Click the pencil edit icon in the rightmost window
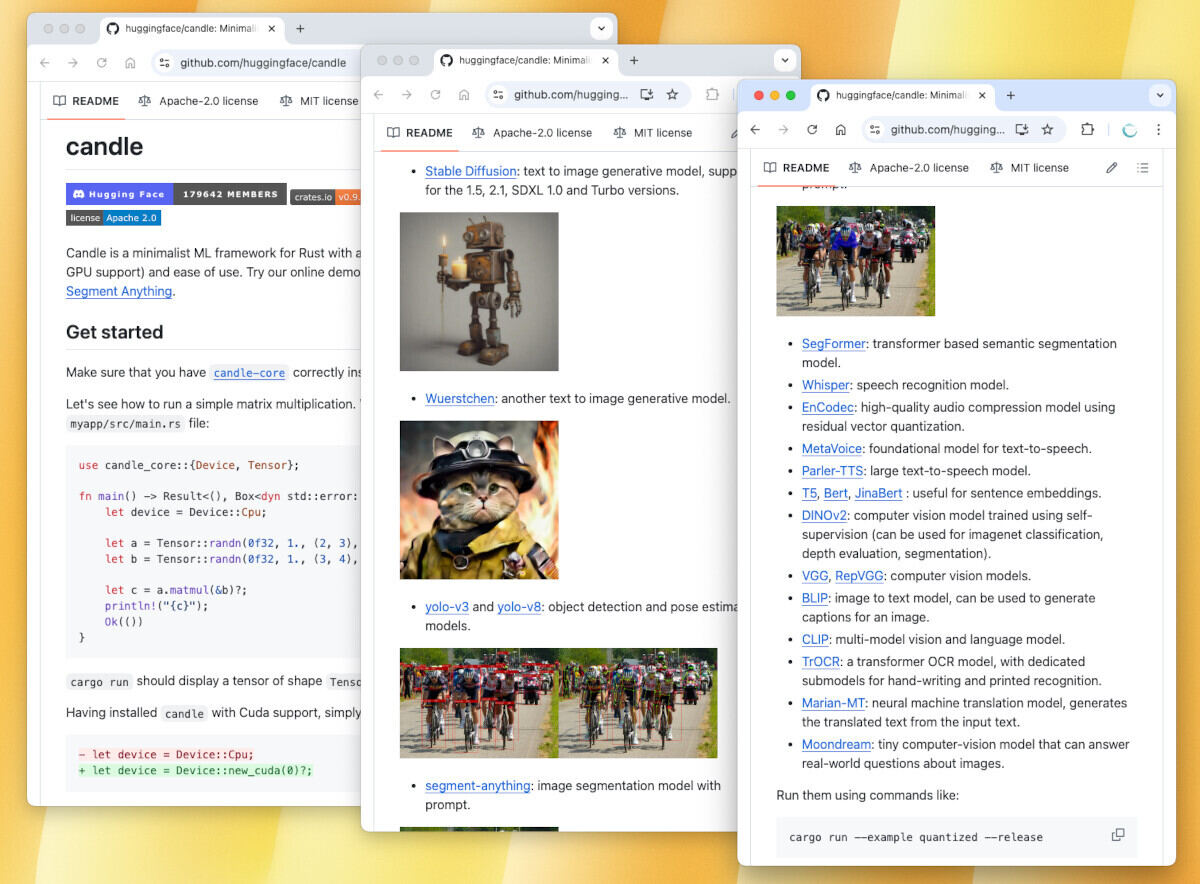This screenshot has height=884, width=1200. tap(1111, 168)
